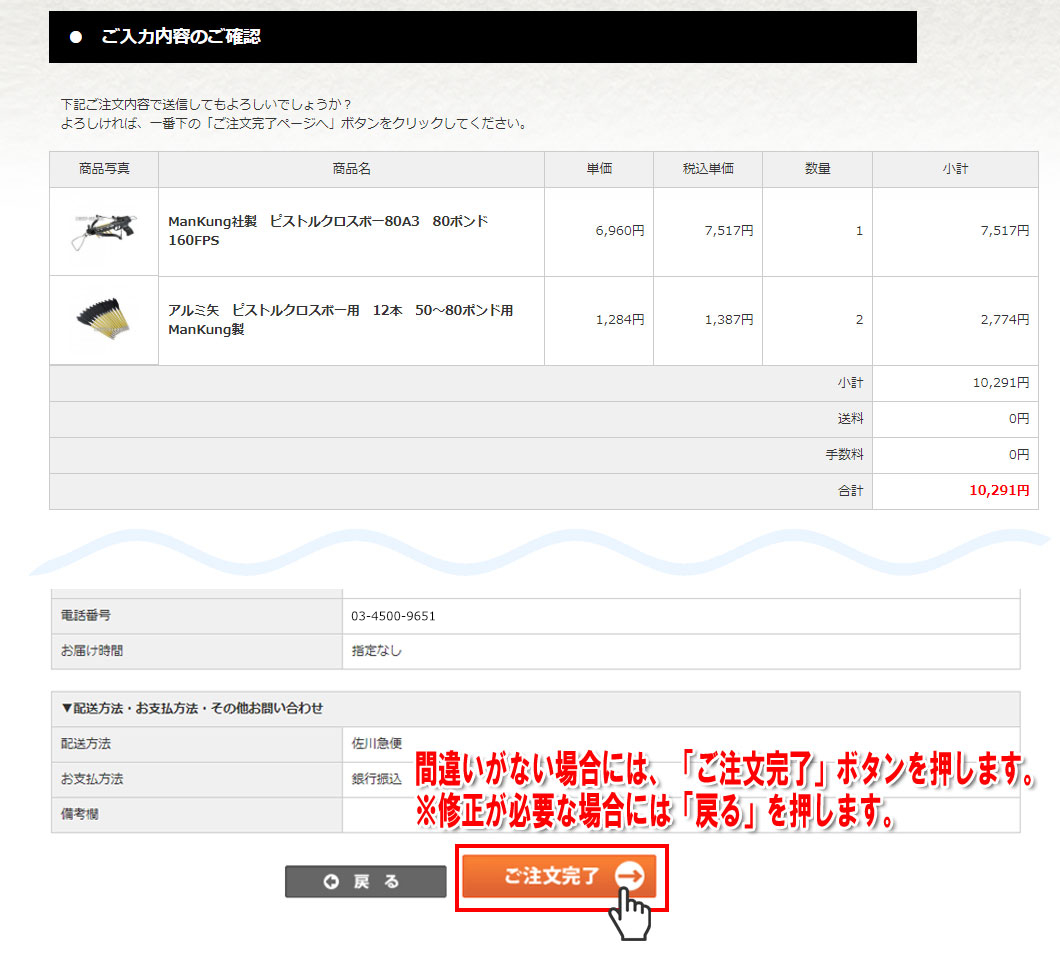Click the 佐川急便 shipping method value
This screenshot has width=1060, height=957.
[377, 743]
